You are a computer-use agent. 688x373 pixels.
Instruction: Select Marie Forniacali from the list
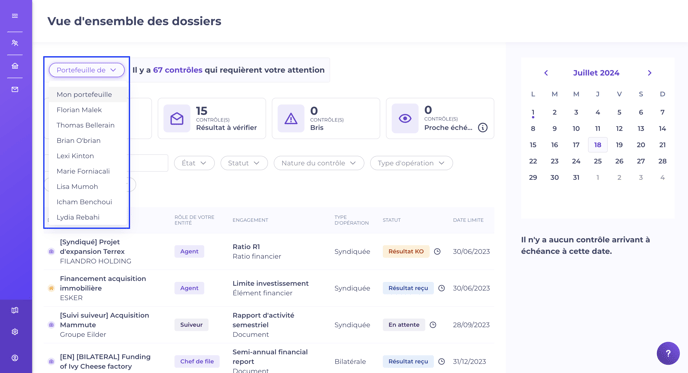pos(87,171)
